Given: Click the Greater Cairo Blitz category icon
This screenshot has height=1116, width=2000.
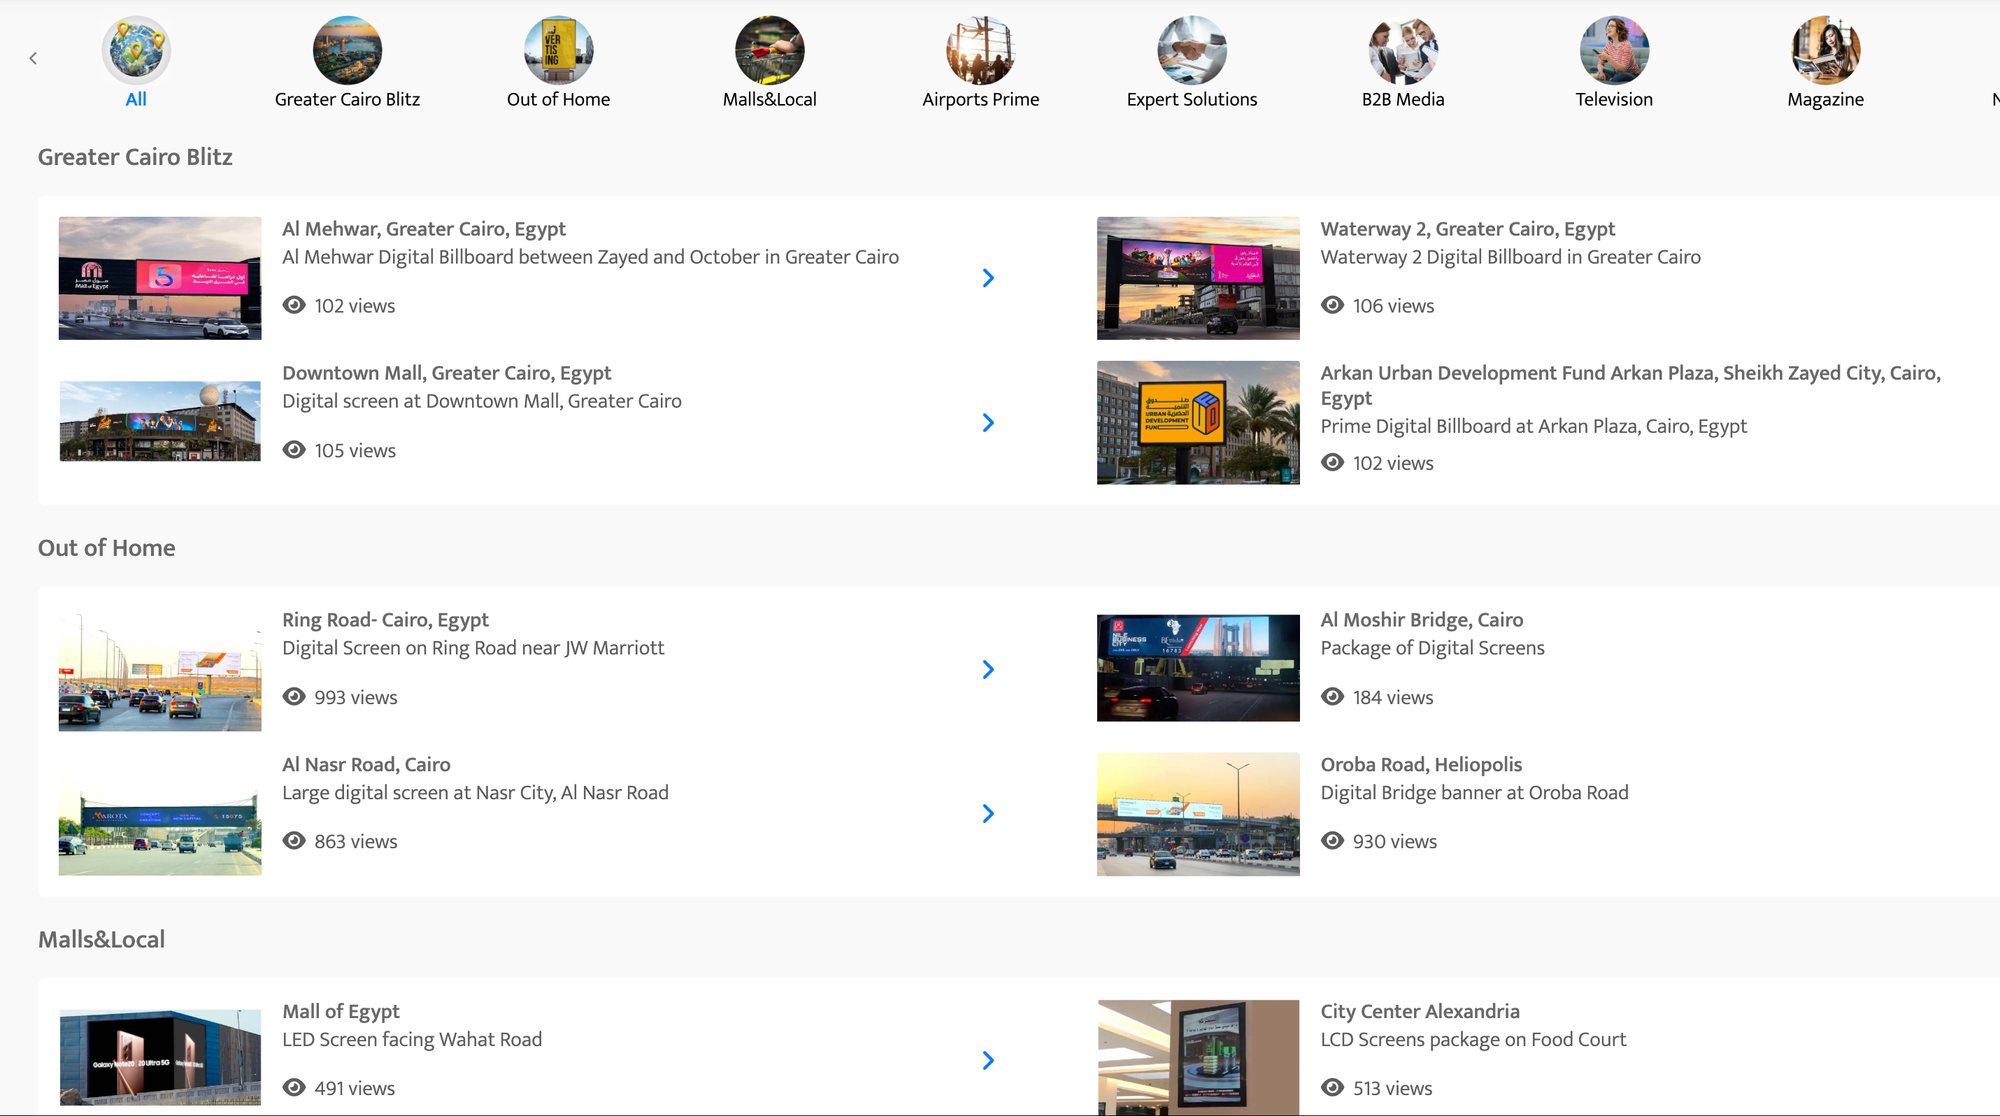Looking at the screenshot, I should (347, 51).
